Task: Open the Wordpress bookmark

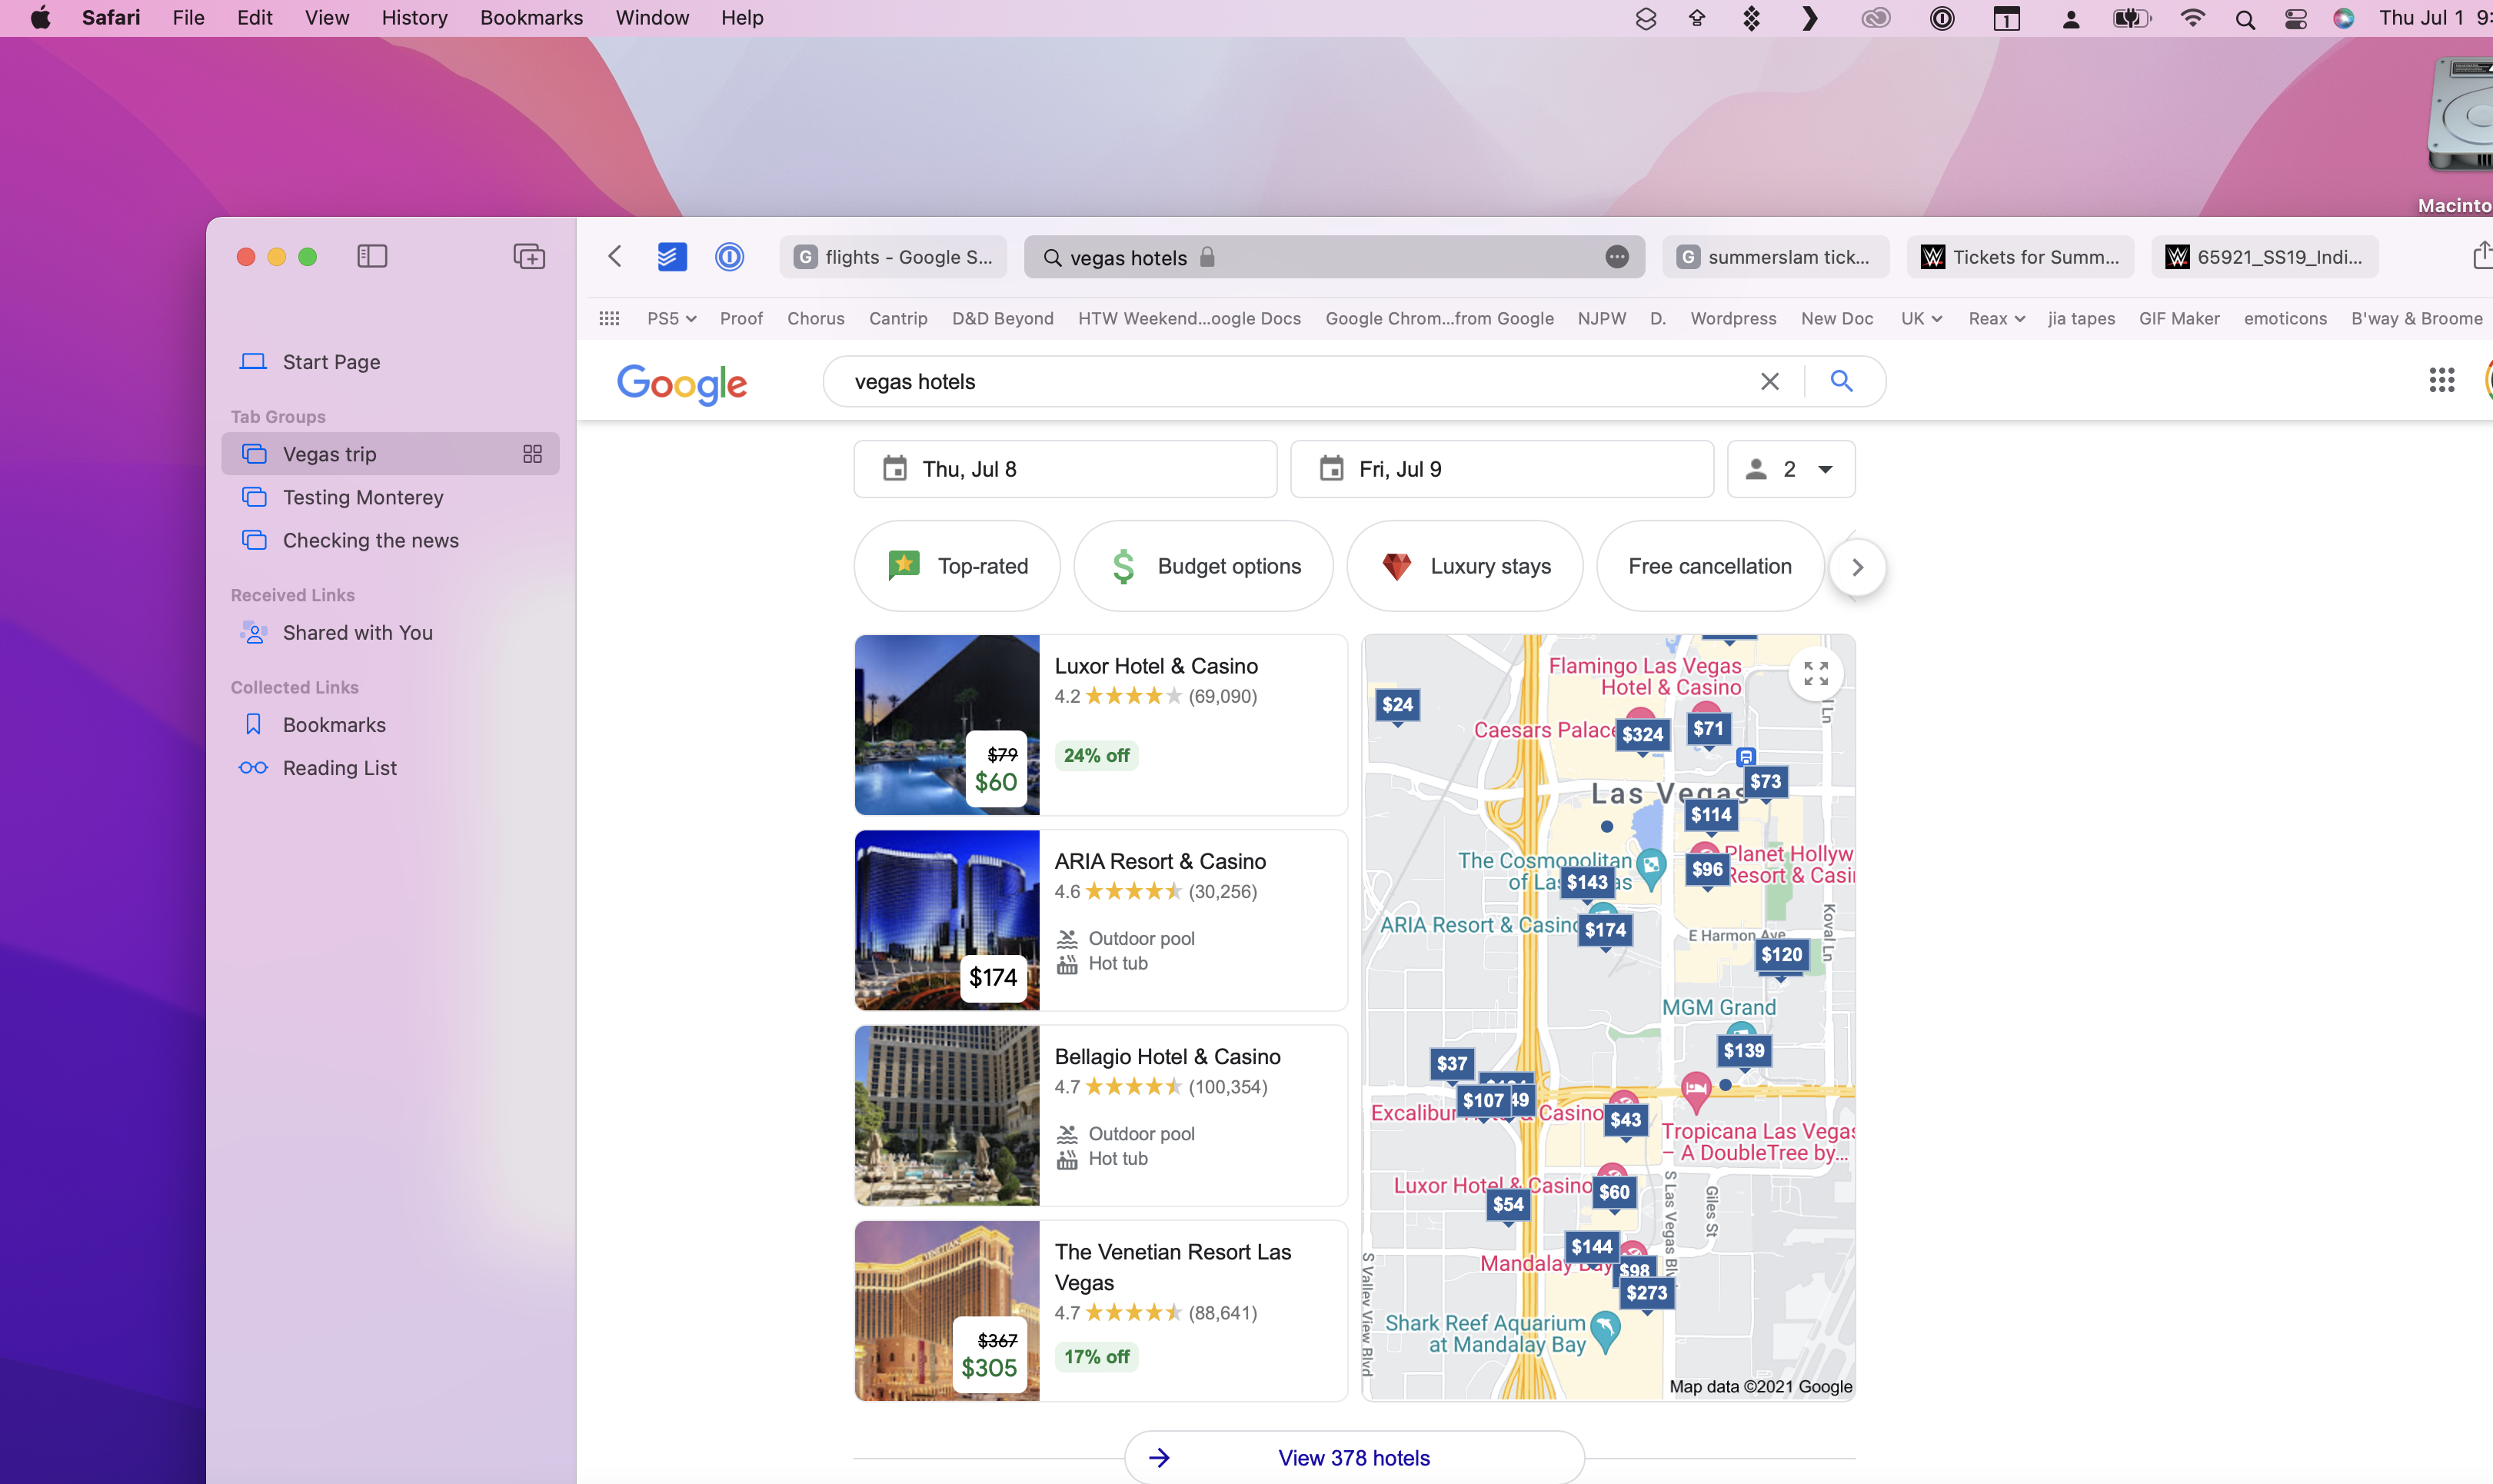Action: [1733, 318]
